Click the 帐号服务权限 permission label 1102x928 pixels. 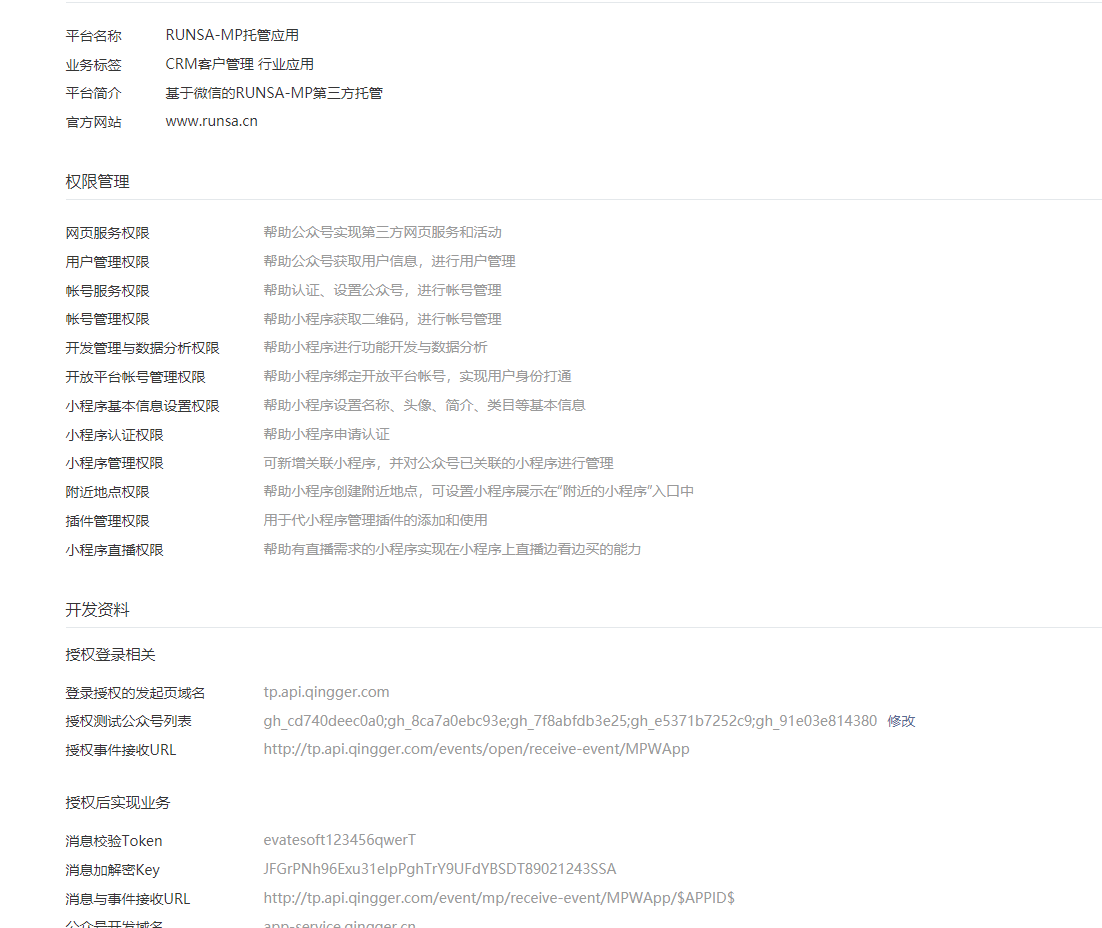[x=108, y=290]
